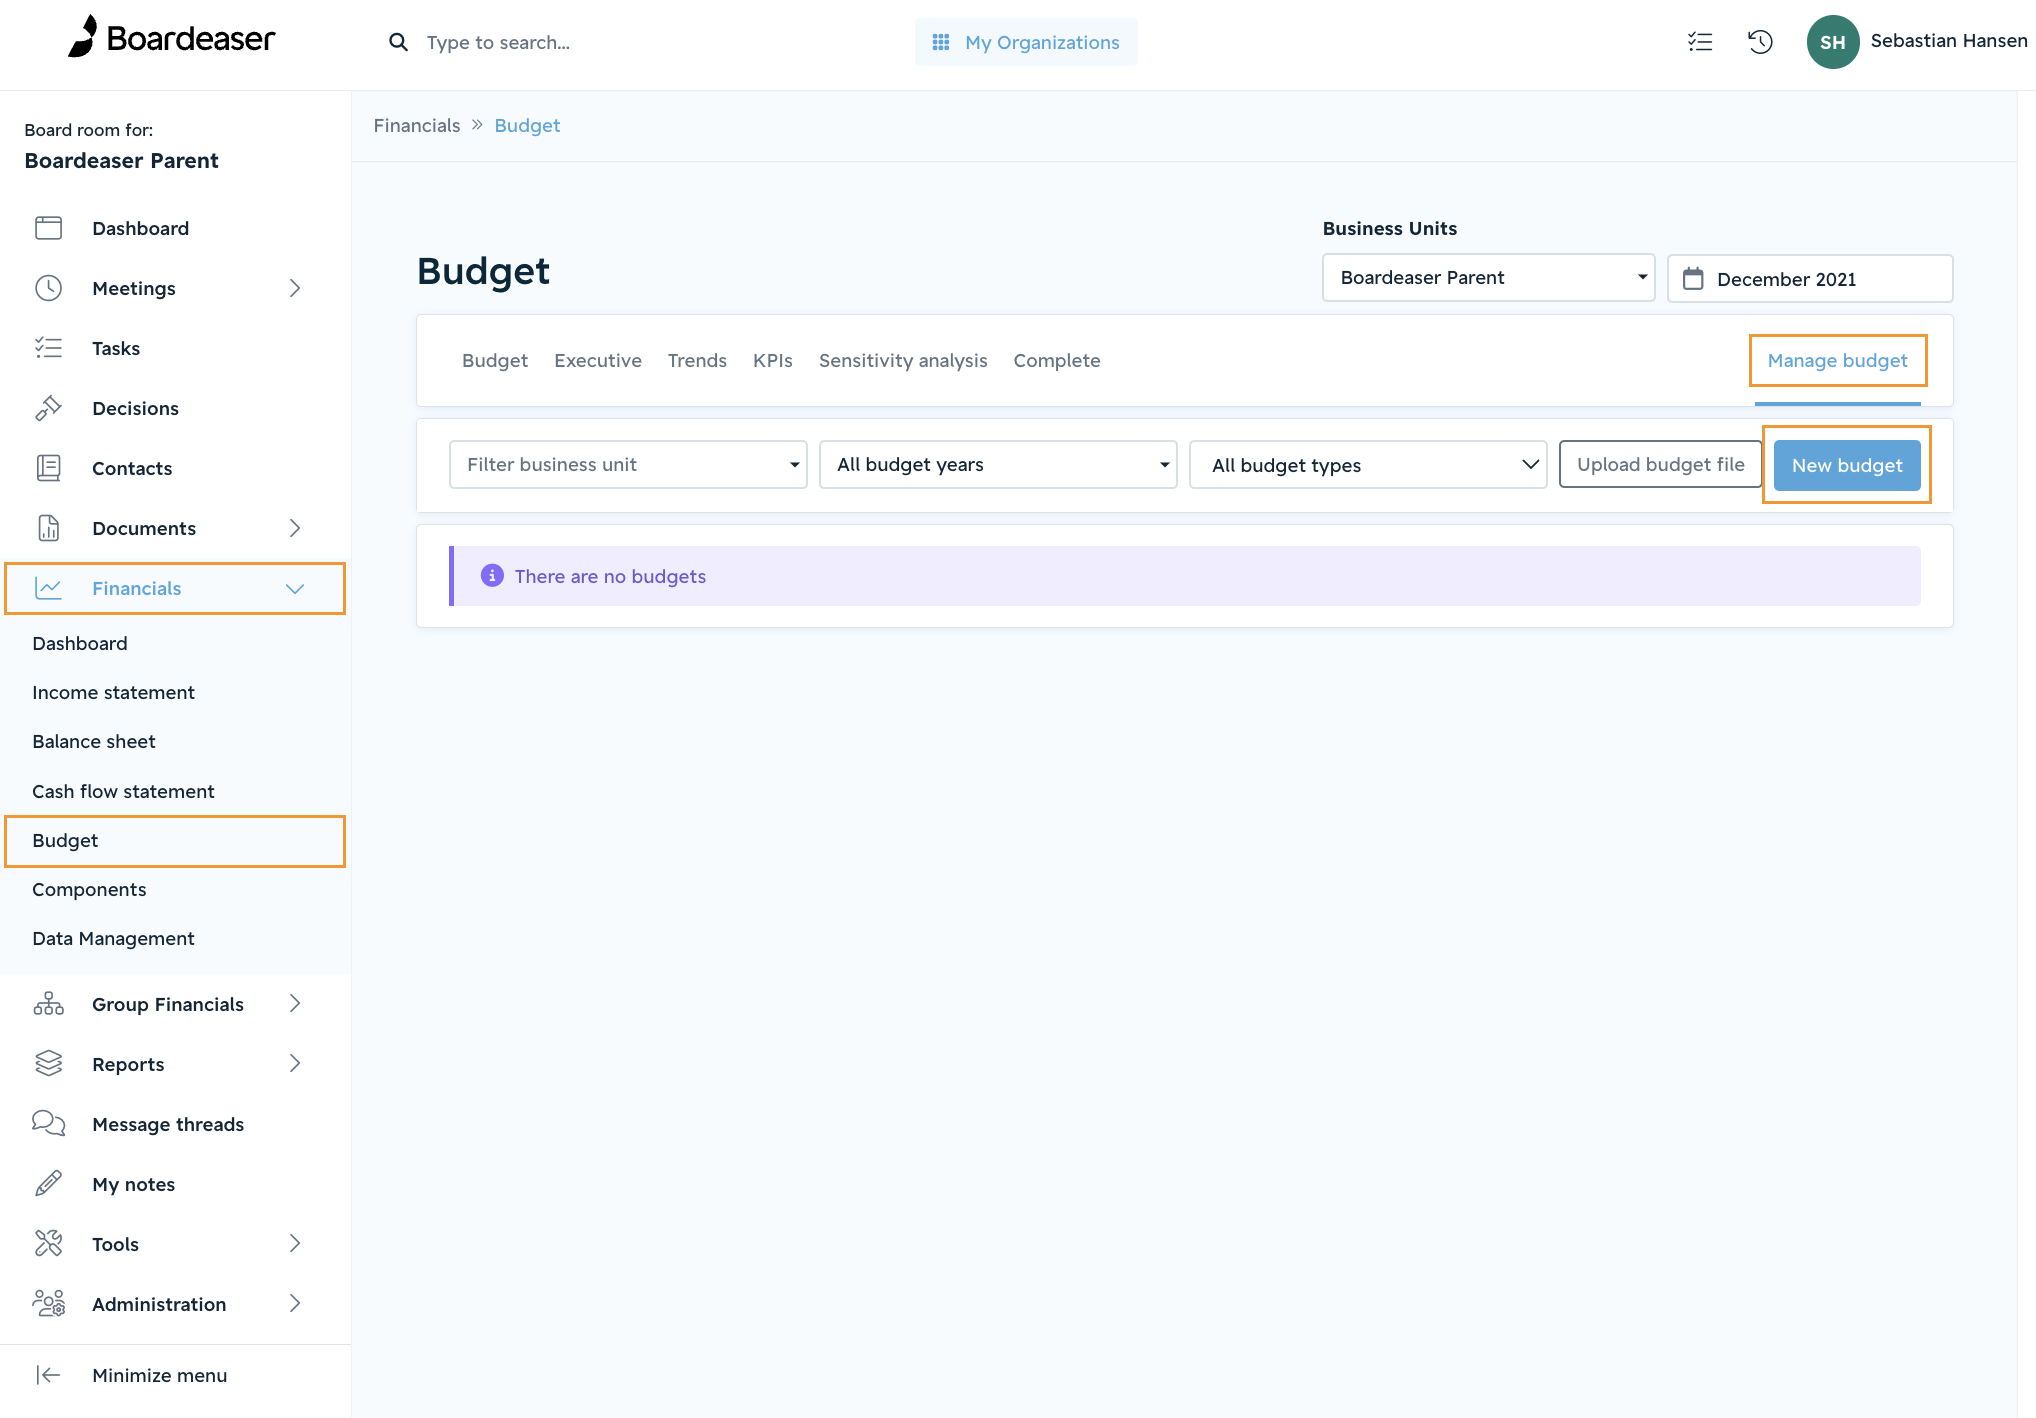Expand the Administration submenu chevron
The image size is (2036, 1418).
pos(295,1304)
